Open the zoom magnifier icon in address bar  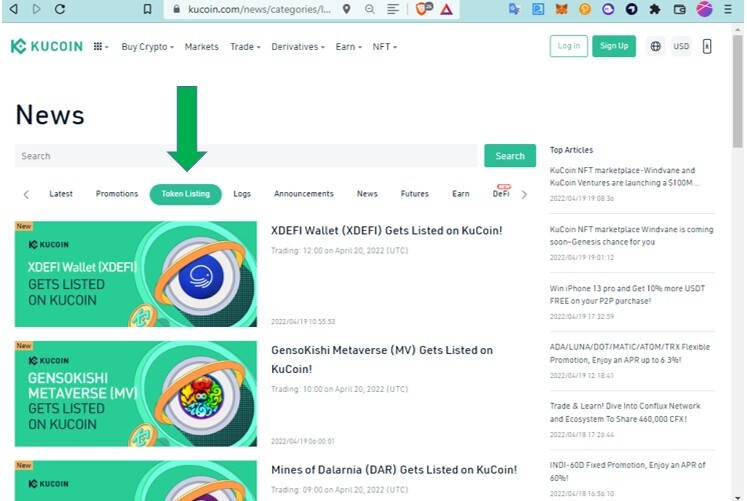[x=370, y=9]
